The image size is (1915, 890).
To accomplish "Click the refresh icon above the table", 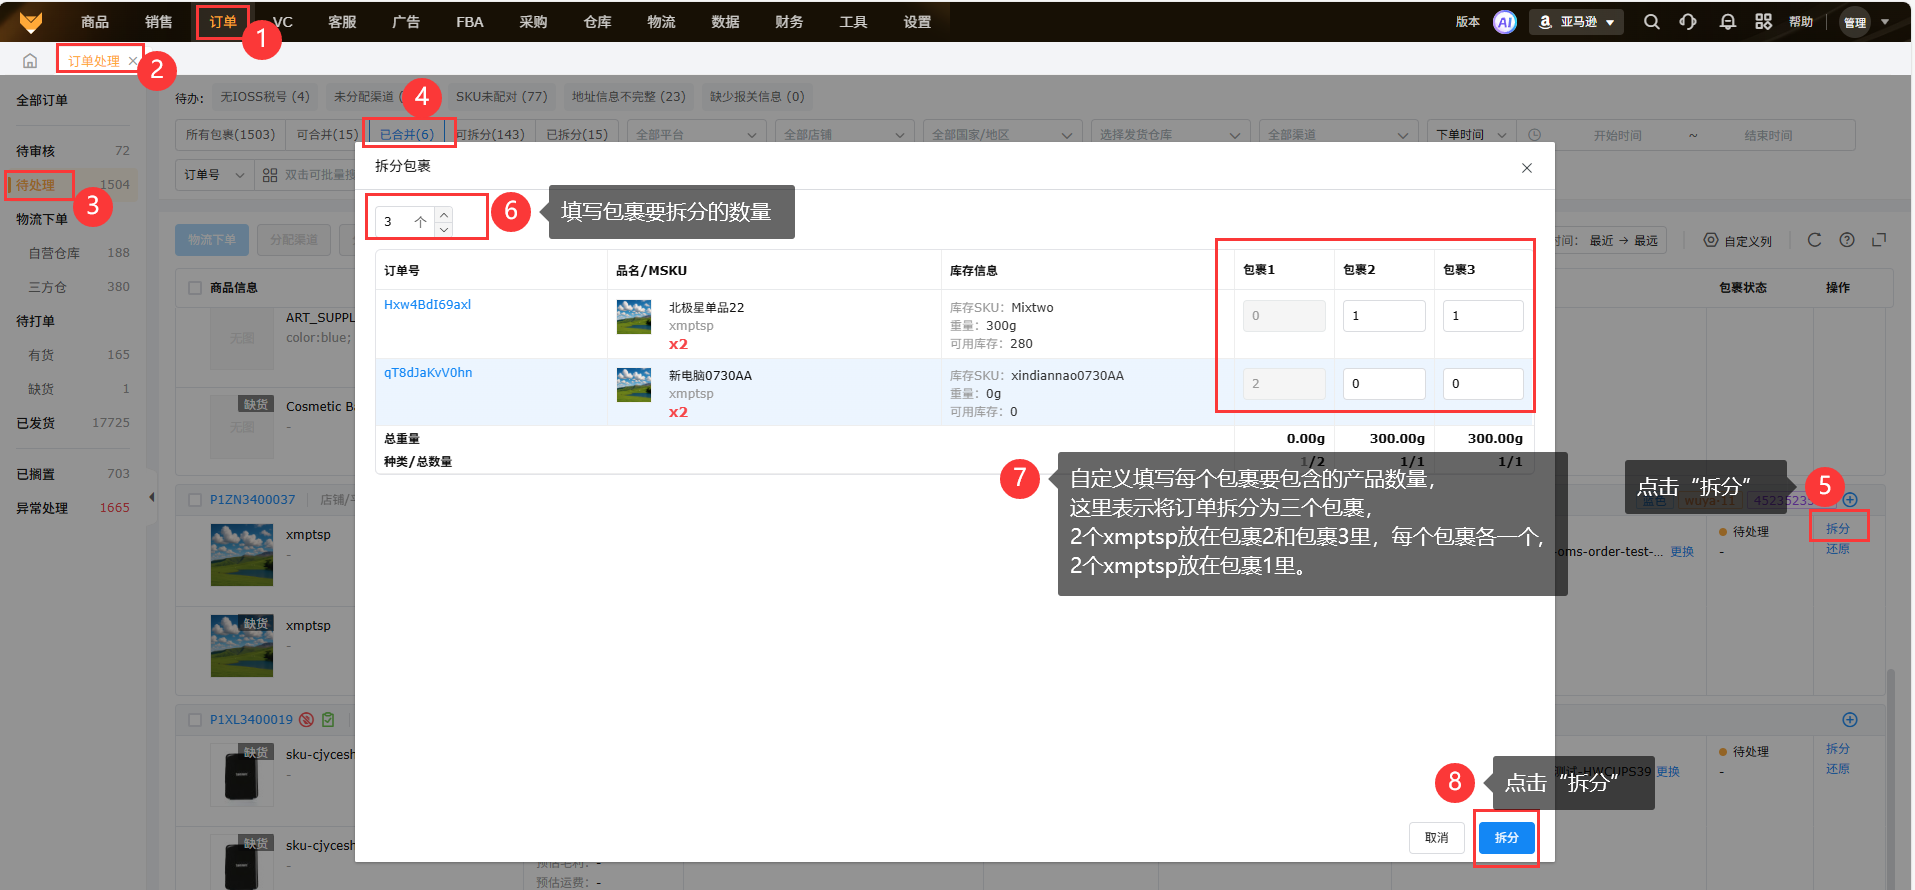I will tap(1814, 240).
